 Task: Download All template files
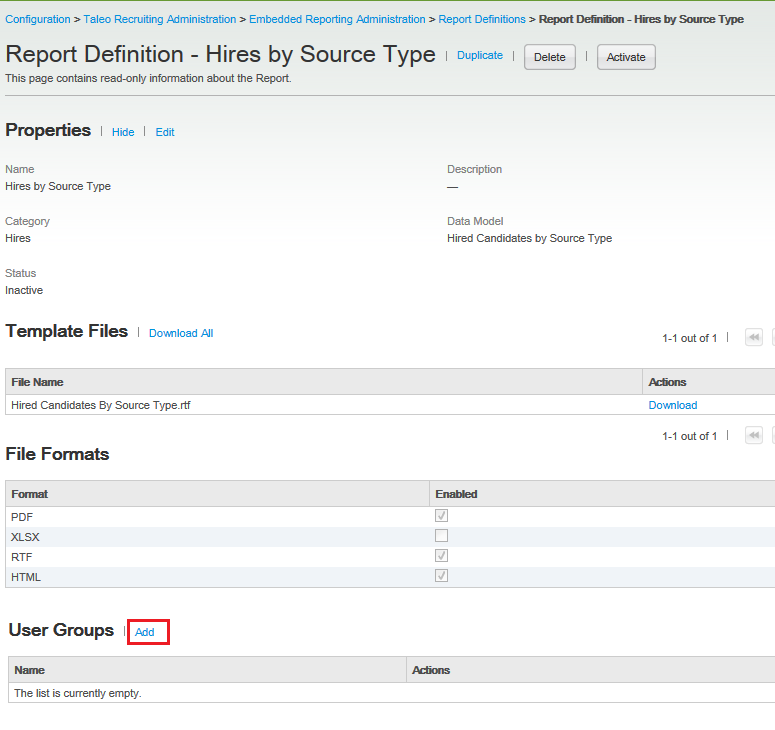(x=181, y=333)
